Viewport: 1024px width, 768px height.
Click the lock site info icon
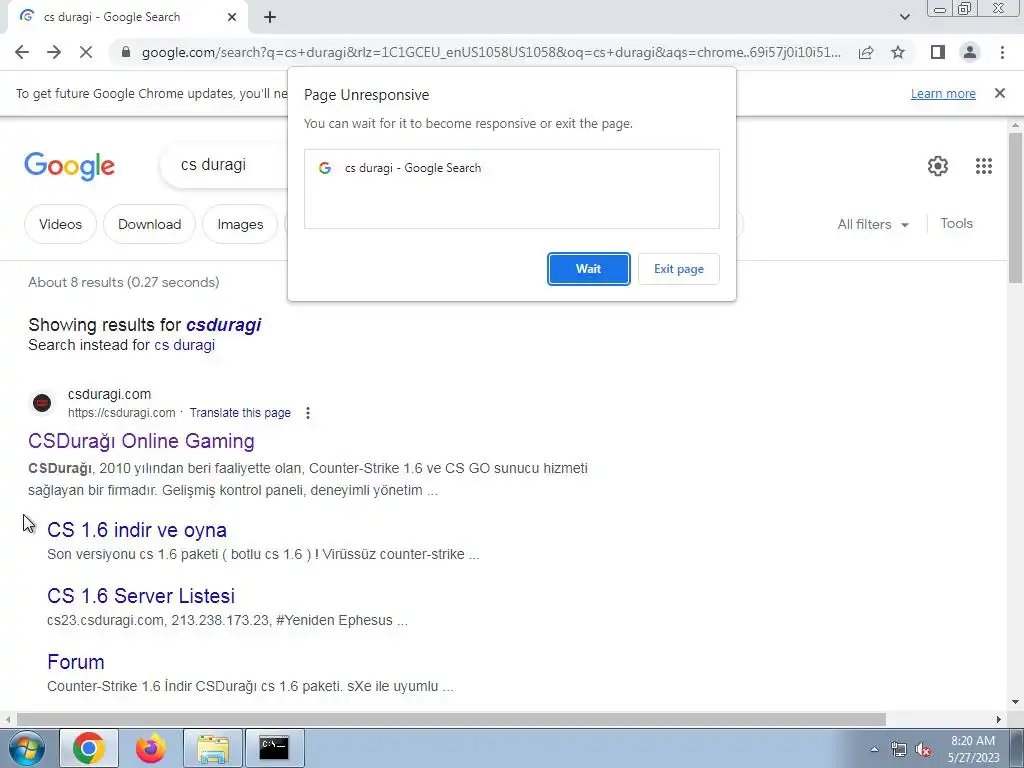126,52
